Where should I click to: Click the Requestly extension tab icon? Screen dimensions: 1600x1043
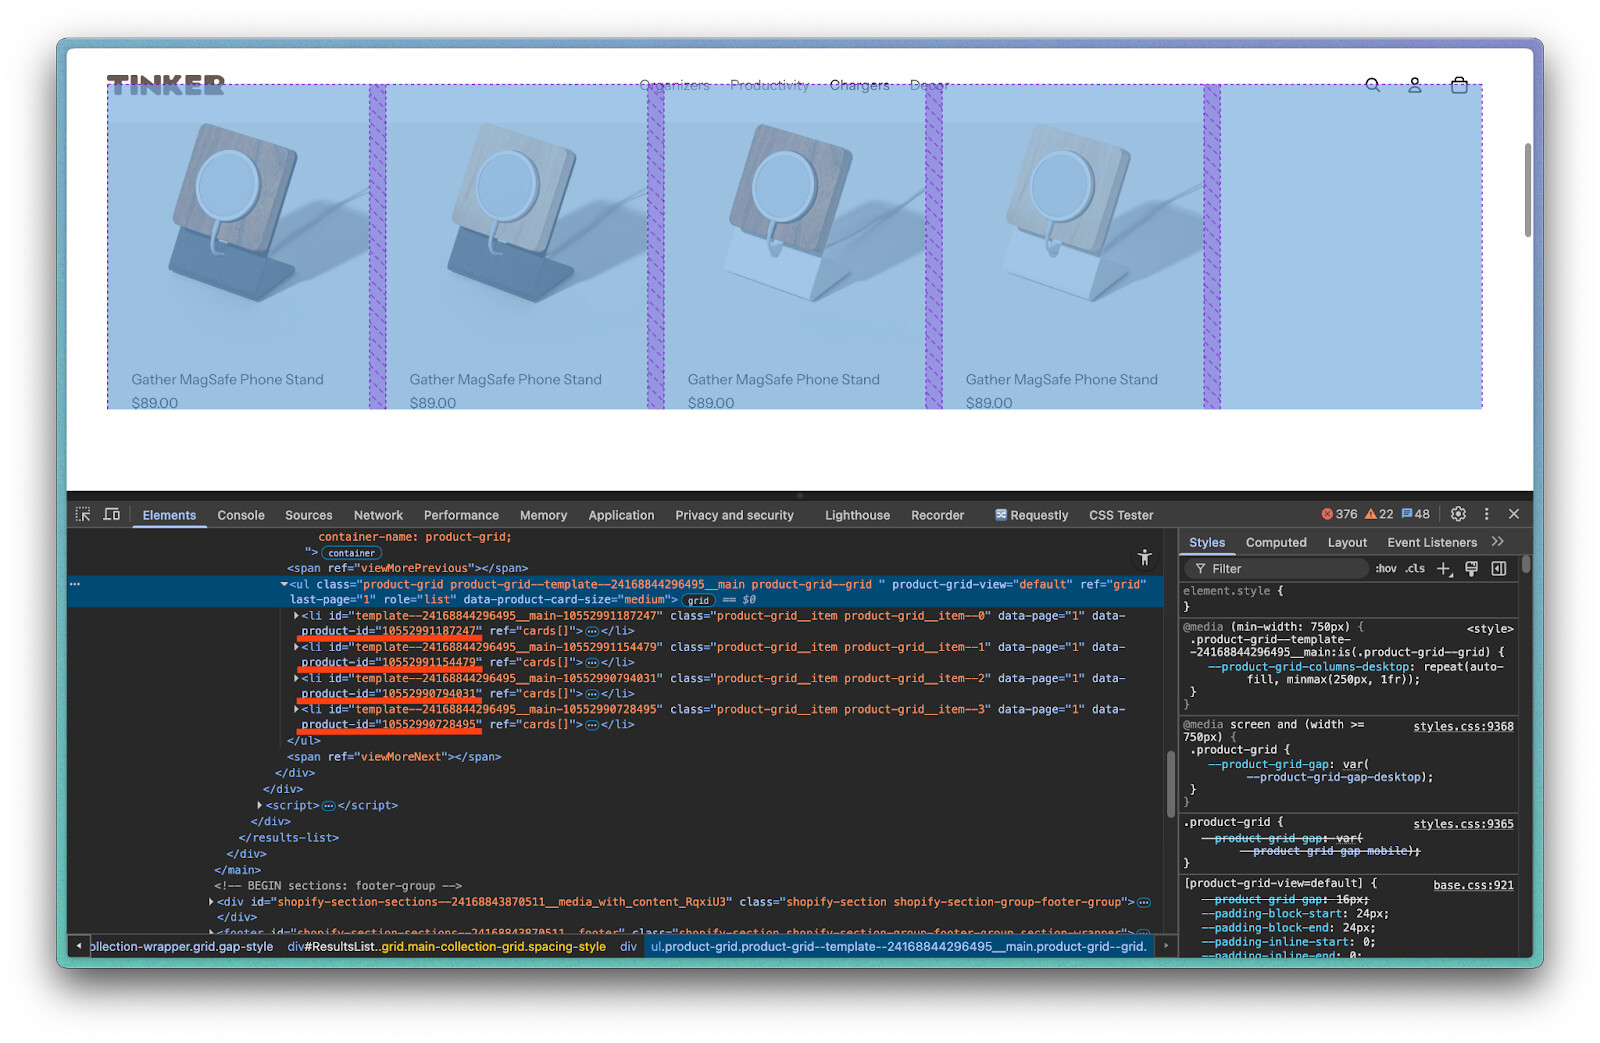point(1001,515)
